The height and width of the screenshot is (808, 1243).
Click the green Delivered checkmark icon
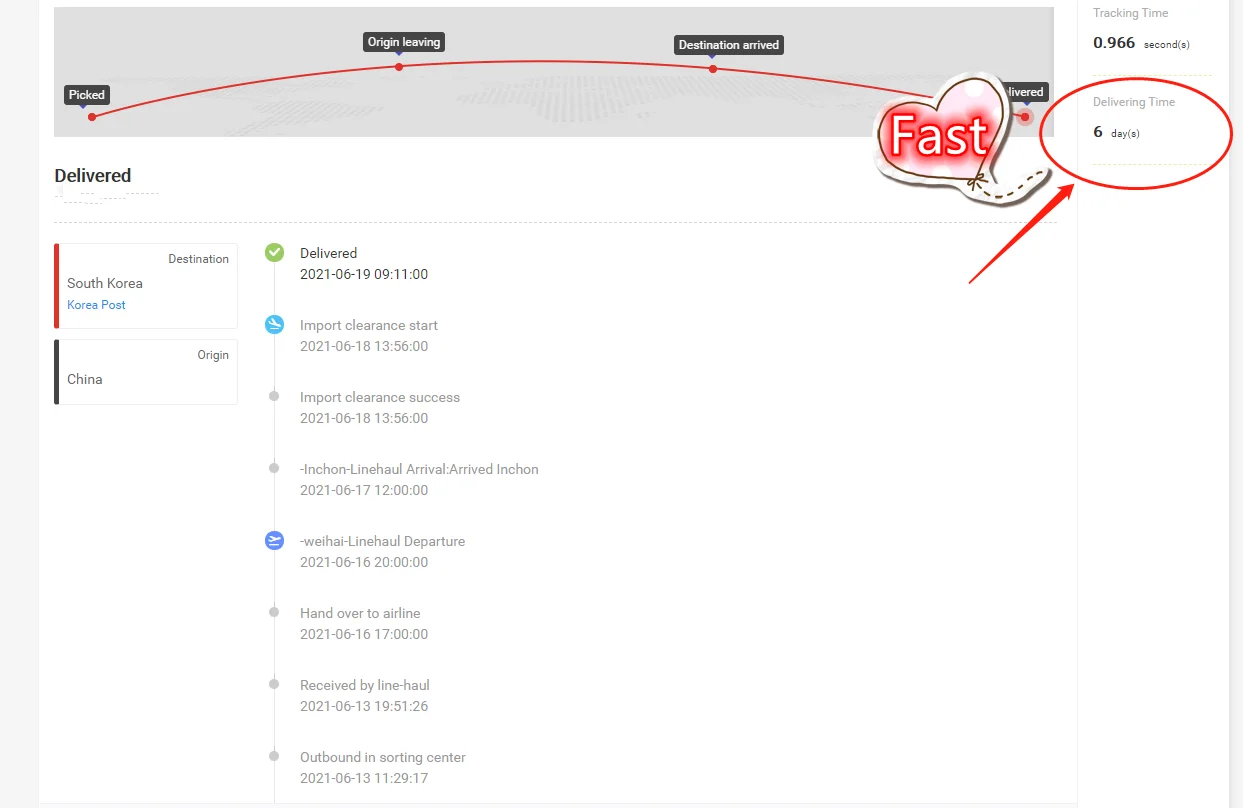pos(274,252)
